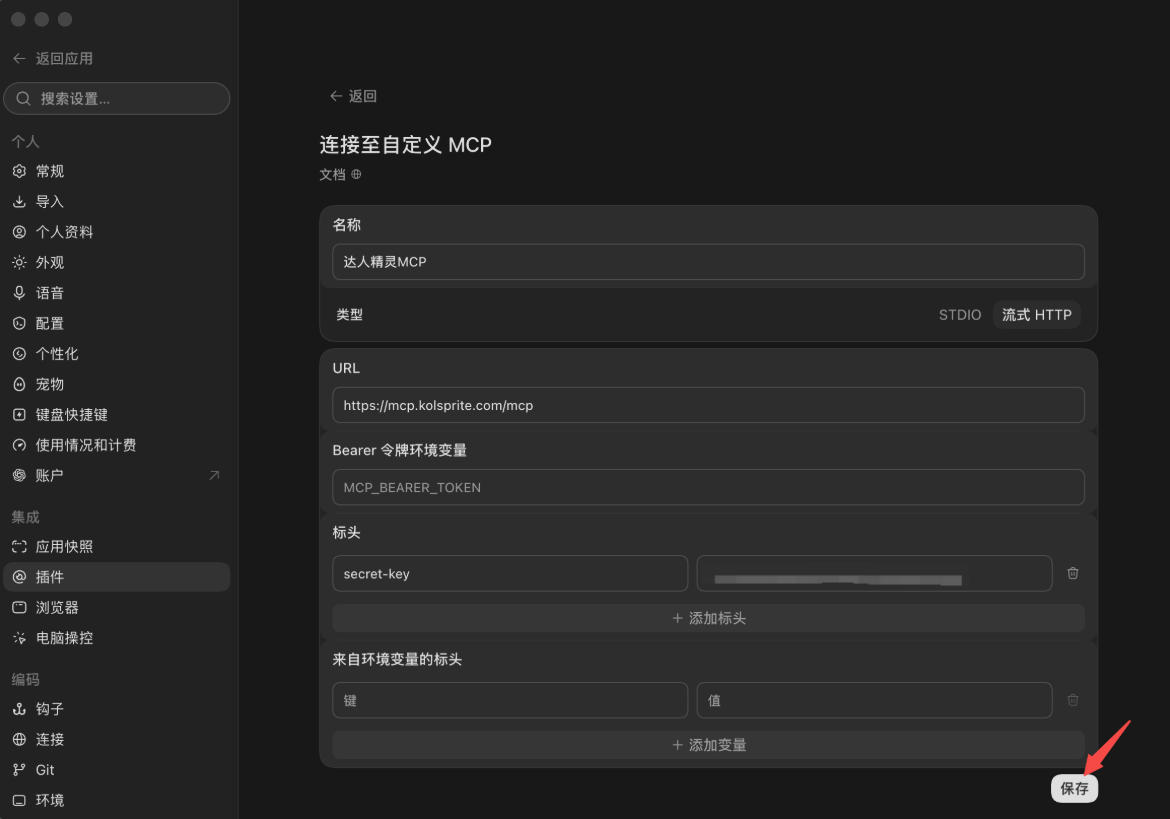The width and height of the screenshot is (1170, 819).
Task: Go to 外观 appearance settings
Action: [116, 263]
